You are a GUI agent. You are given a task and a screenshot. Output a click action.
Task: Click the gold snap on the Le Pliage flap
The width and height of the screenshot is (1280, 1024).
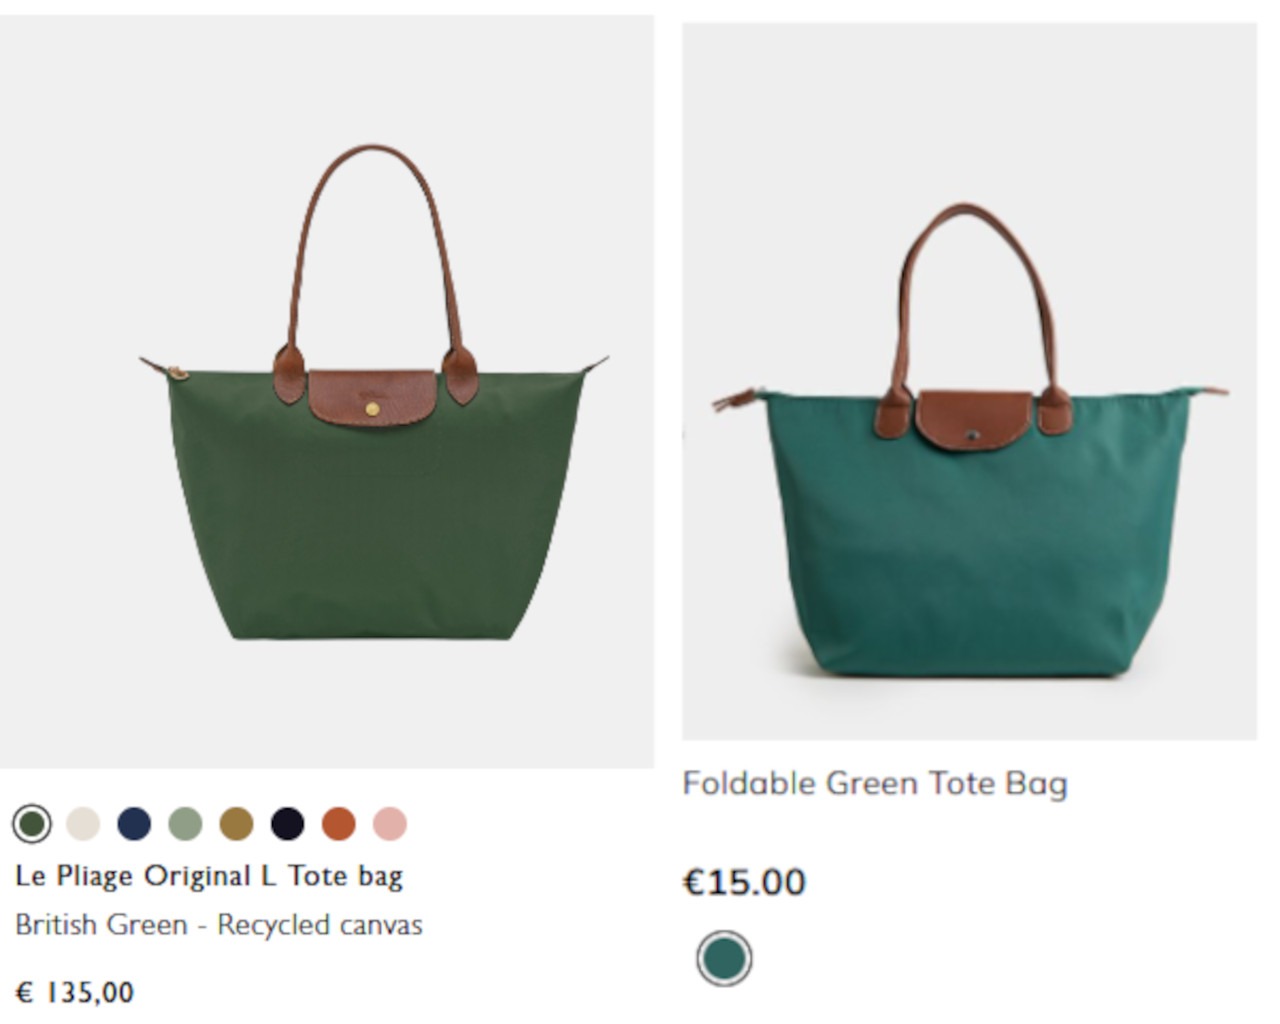click(x=373, y=409)
